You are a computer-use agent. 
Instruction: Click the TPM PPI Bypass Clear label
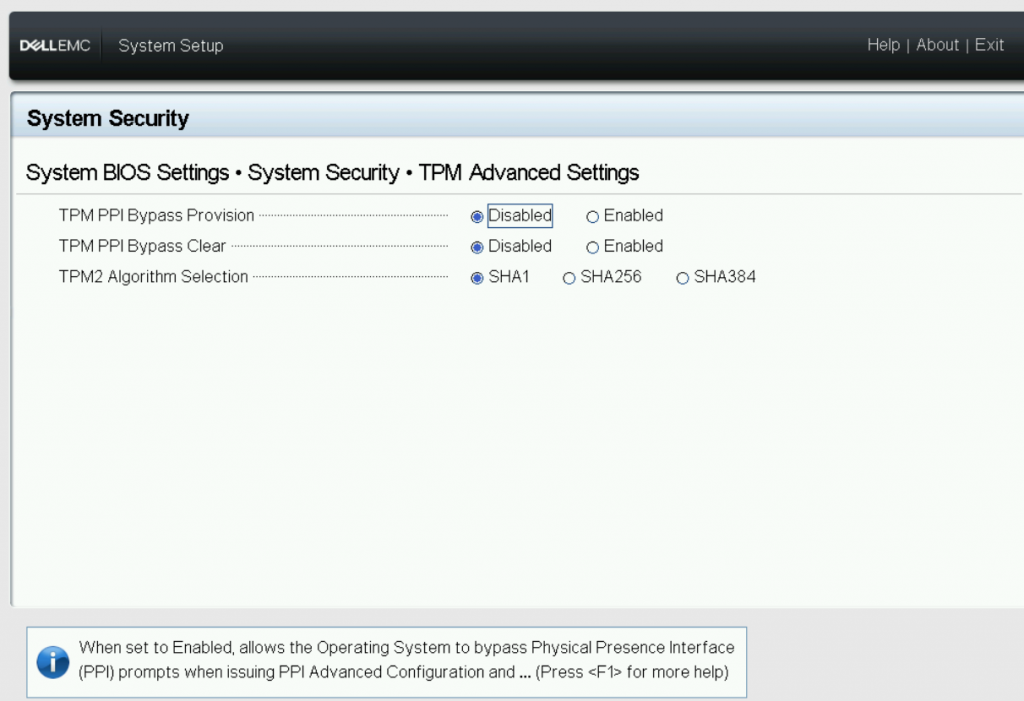point(142,246)
